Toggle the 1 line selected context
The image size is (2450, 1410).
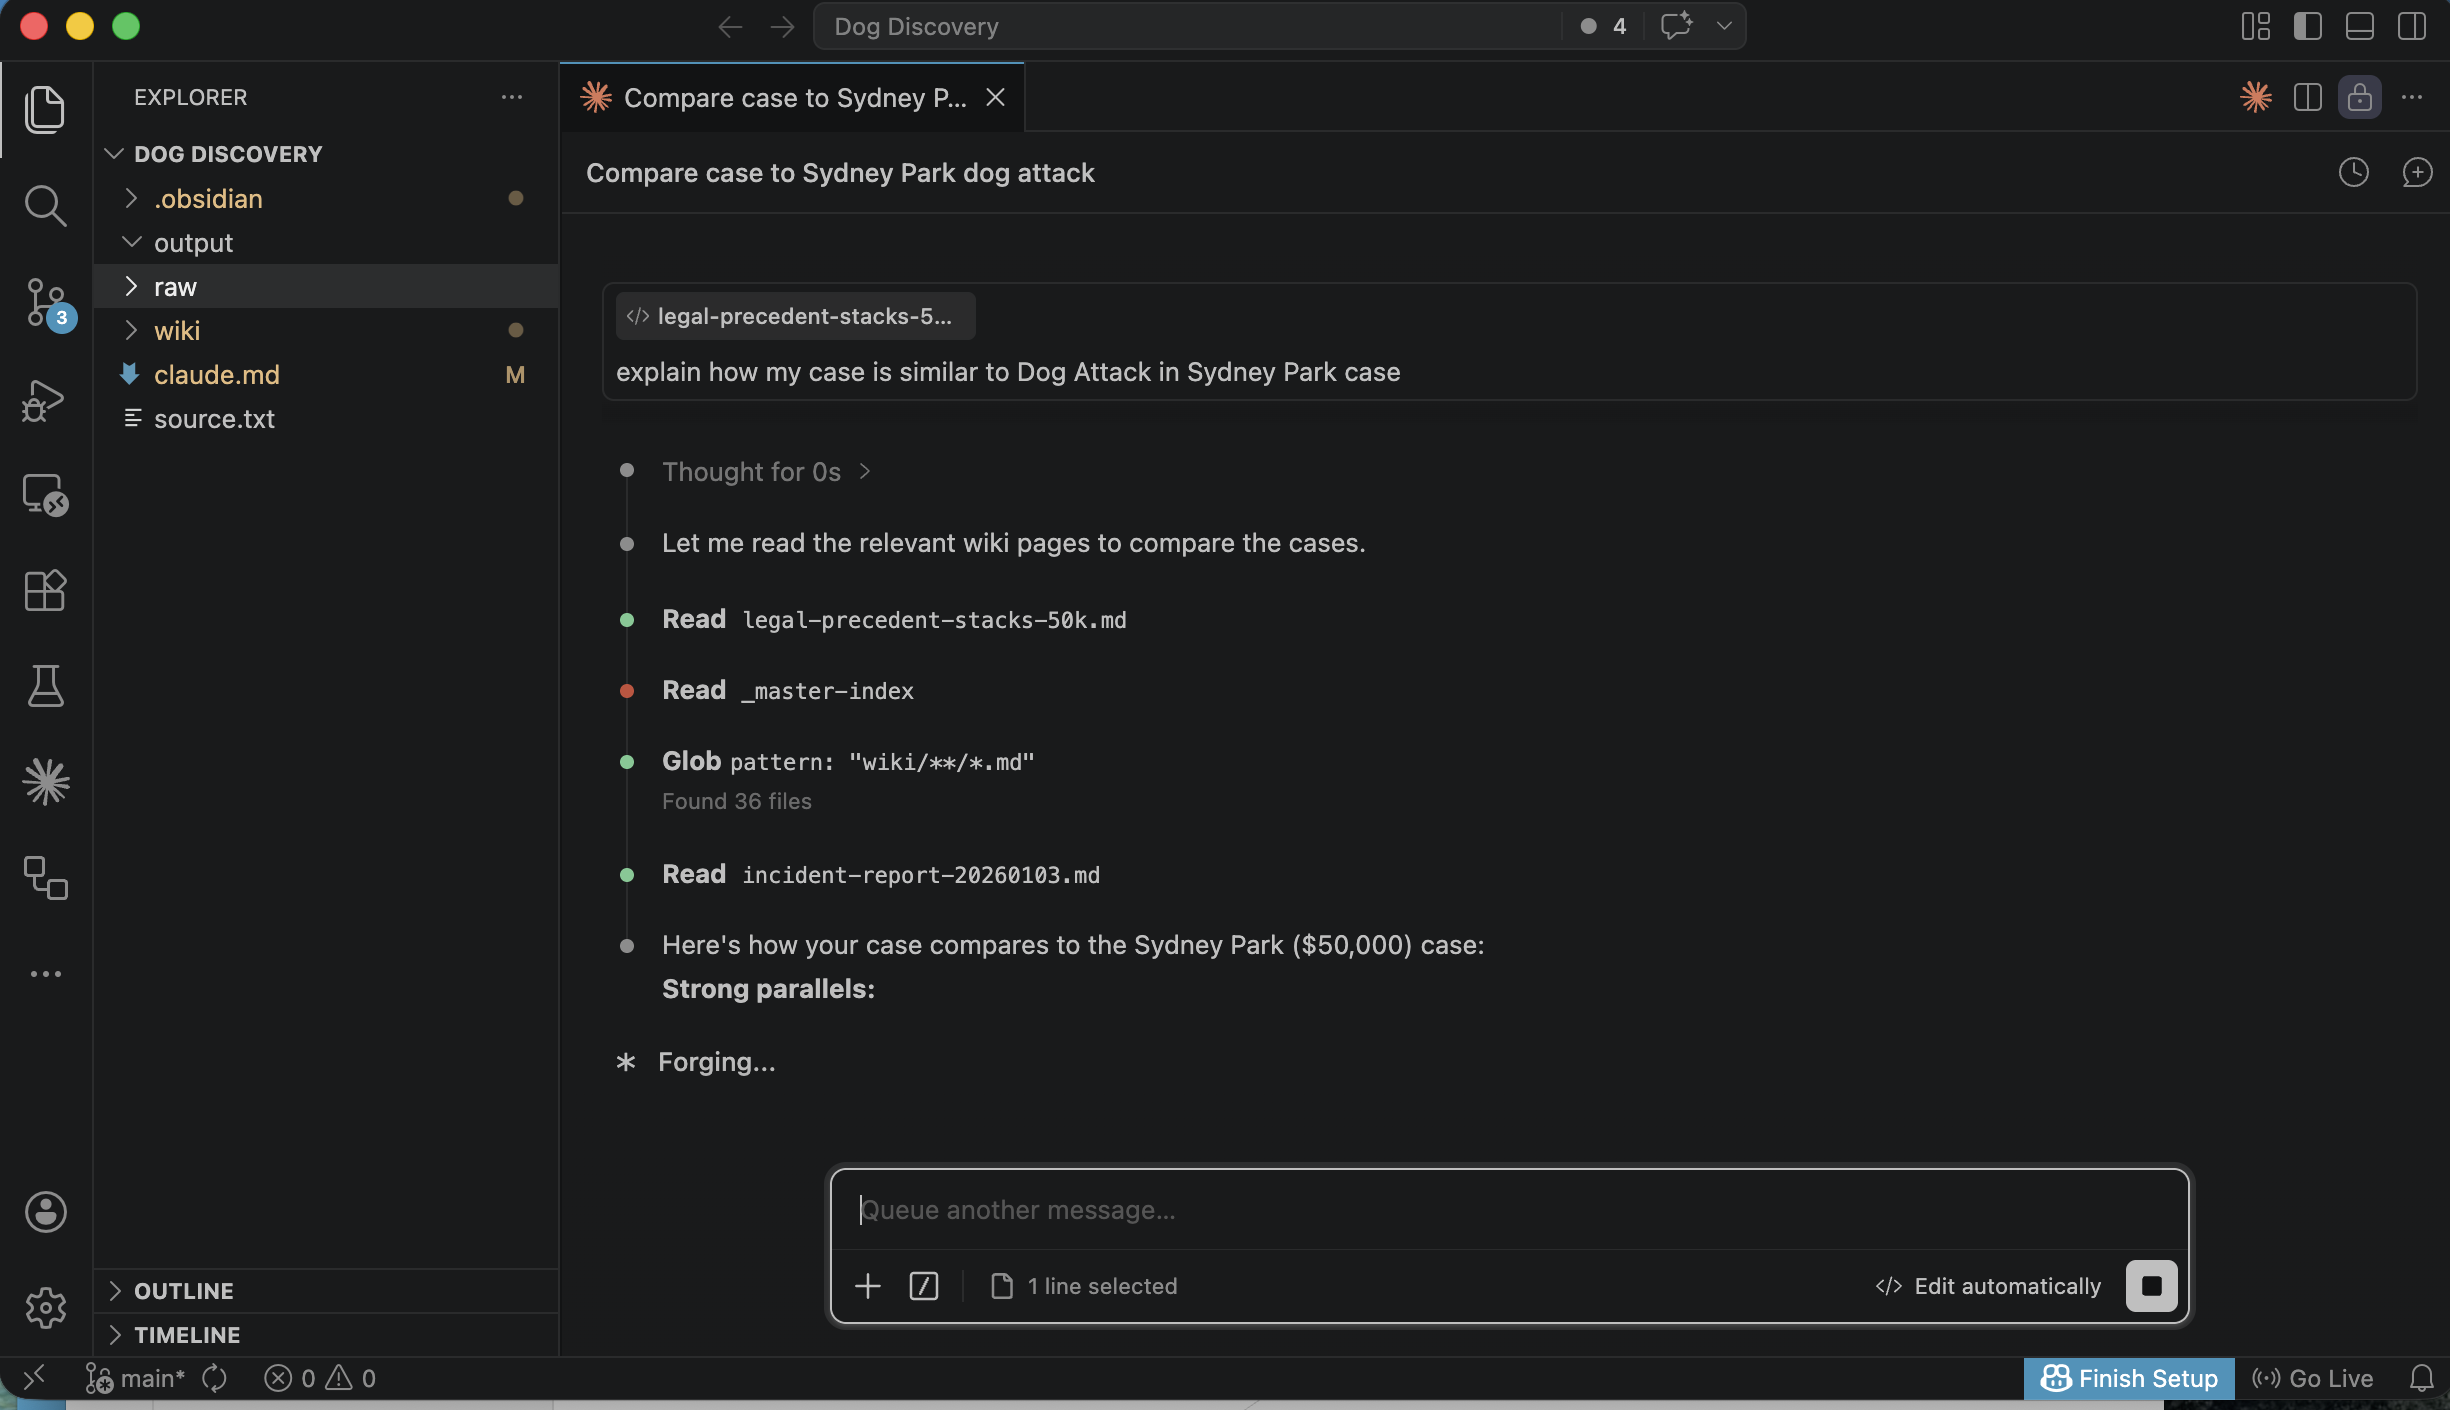1083,1286
